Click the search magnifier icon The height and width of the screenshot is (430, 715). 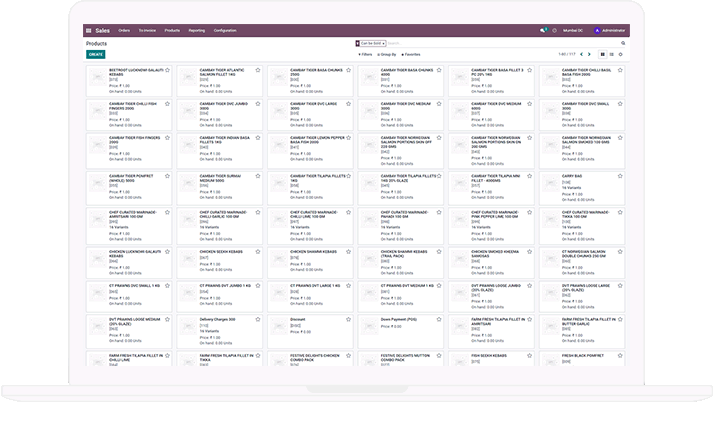tap(623, 43)
